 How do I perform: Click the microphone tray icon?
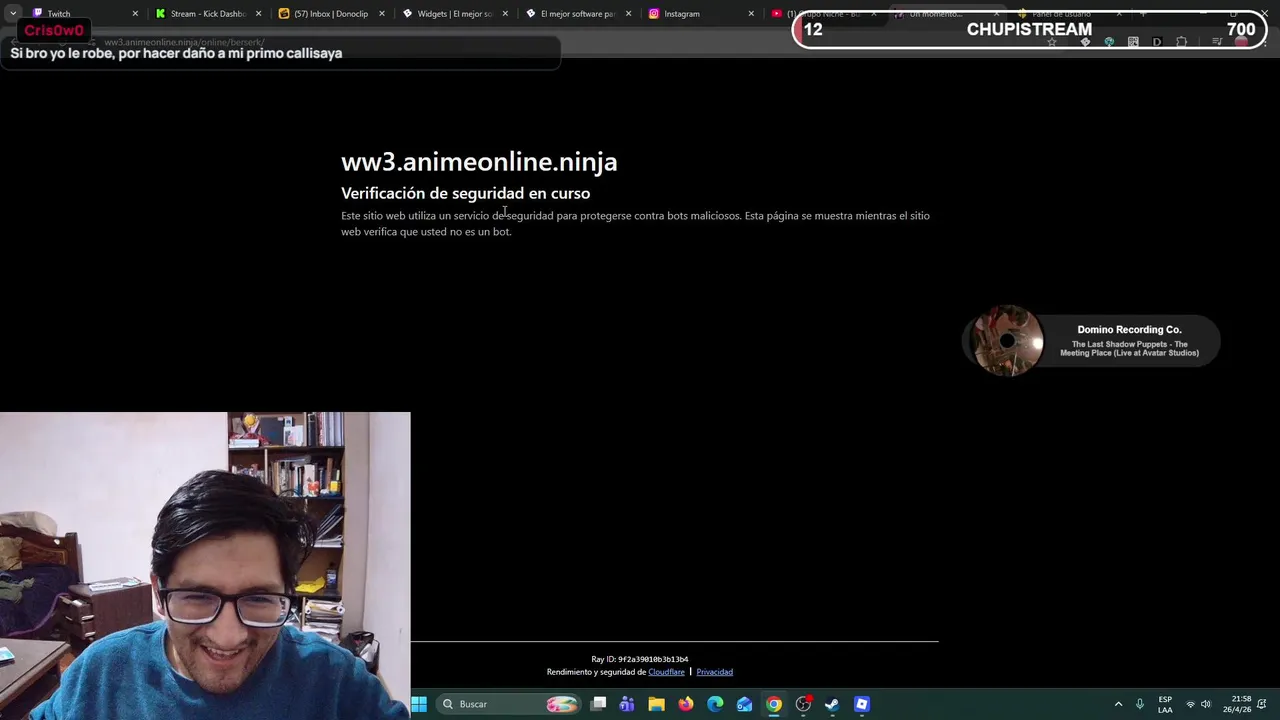1139,704
